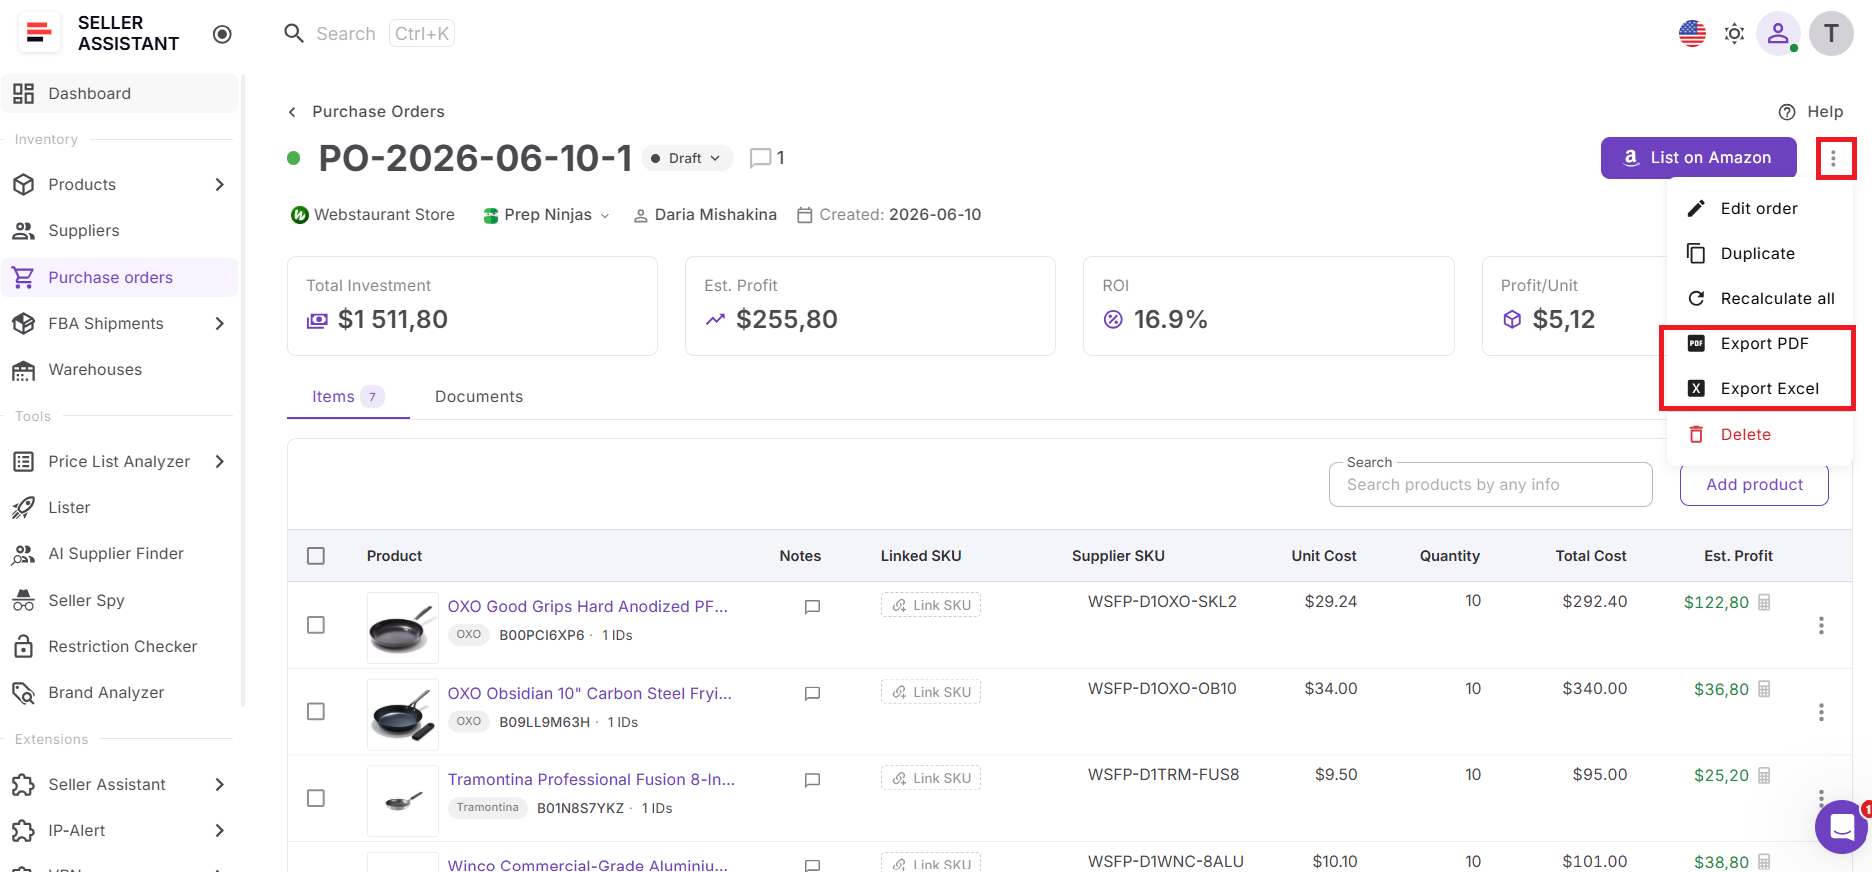Open OXO Obsidian Carbon Steel product link
This screenshot has width=1872, height=872.
(590, 693)
